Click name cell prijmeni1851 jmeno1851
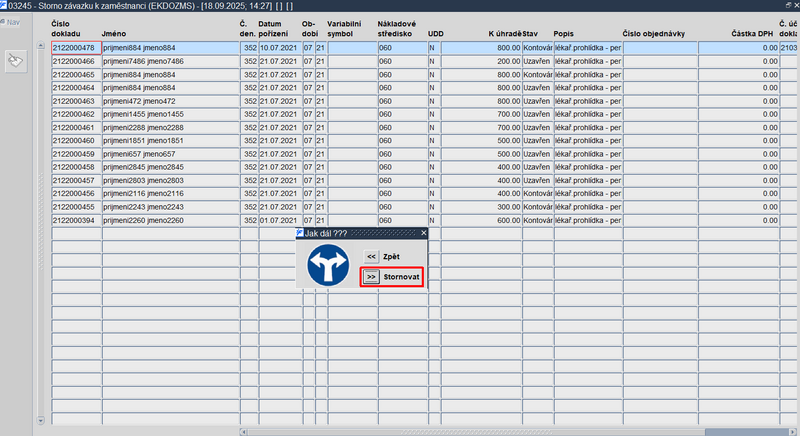 click(x=171, y=141)
